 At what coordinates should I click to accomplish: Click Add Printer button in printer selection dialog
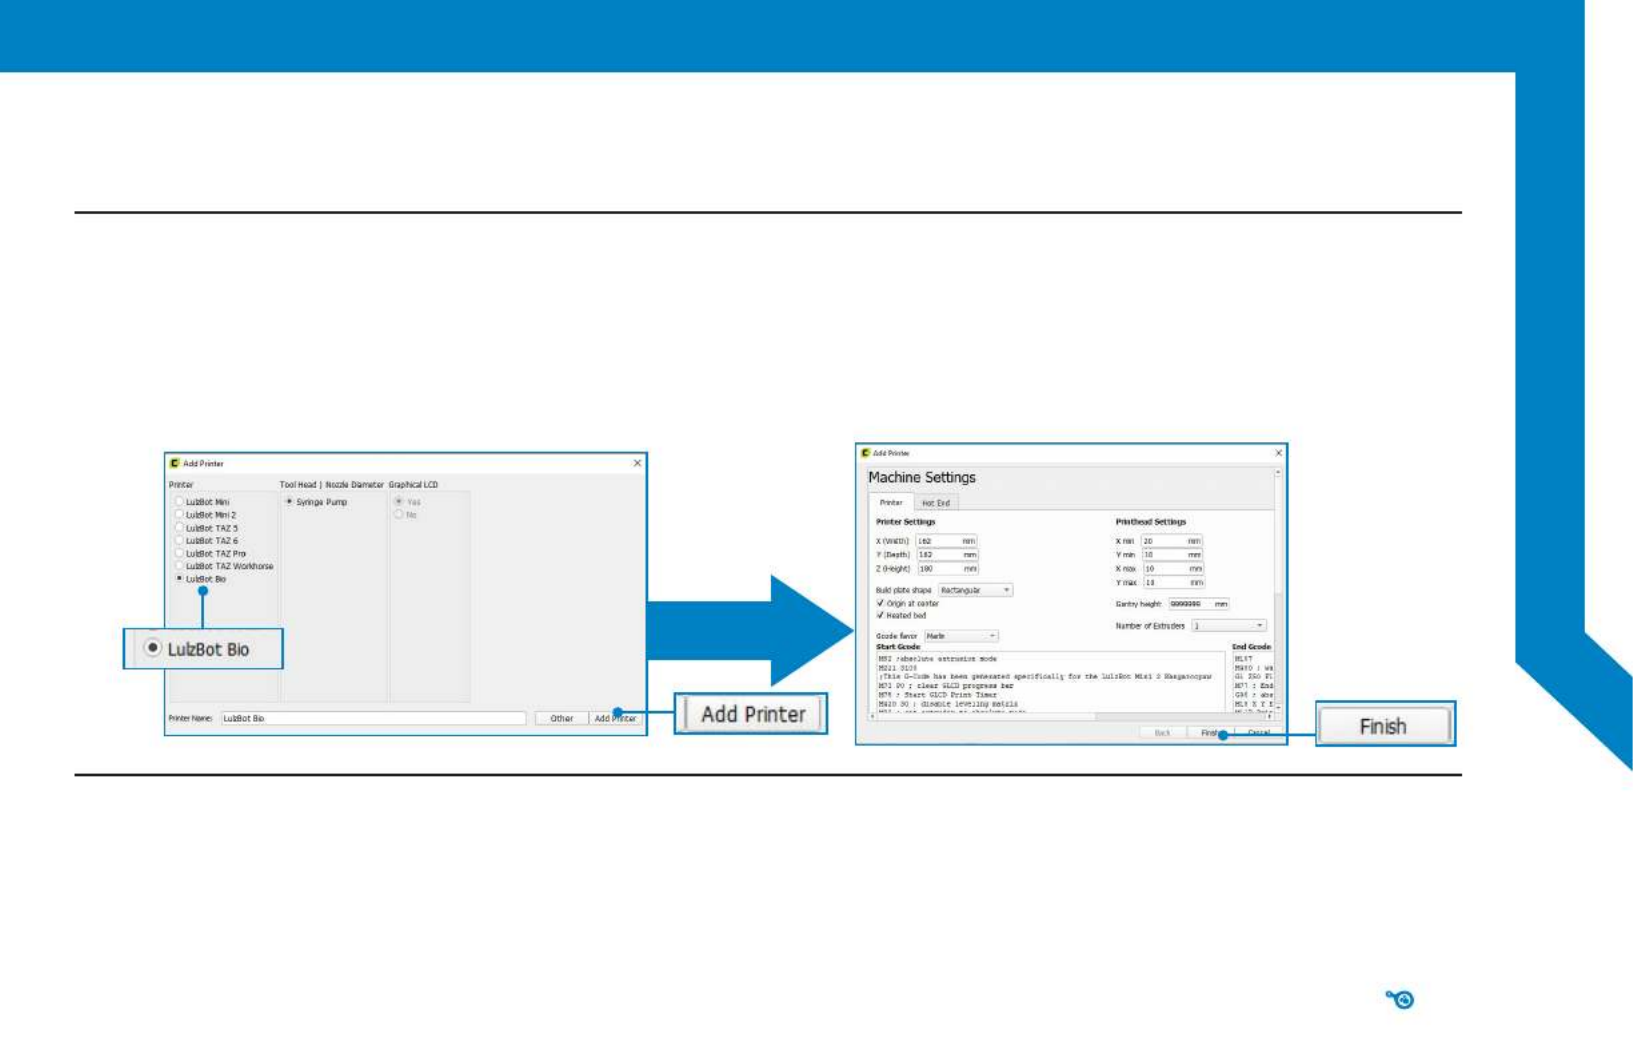point(615,718)
